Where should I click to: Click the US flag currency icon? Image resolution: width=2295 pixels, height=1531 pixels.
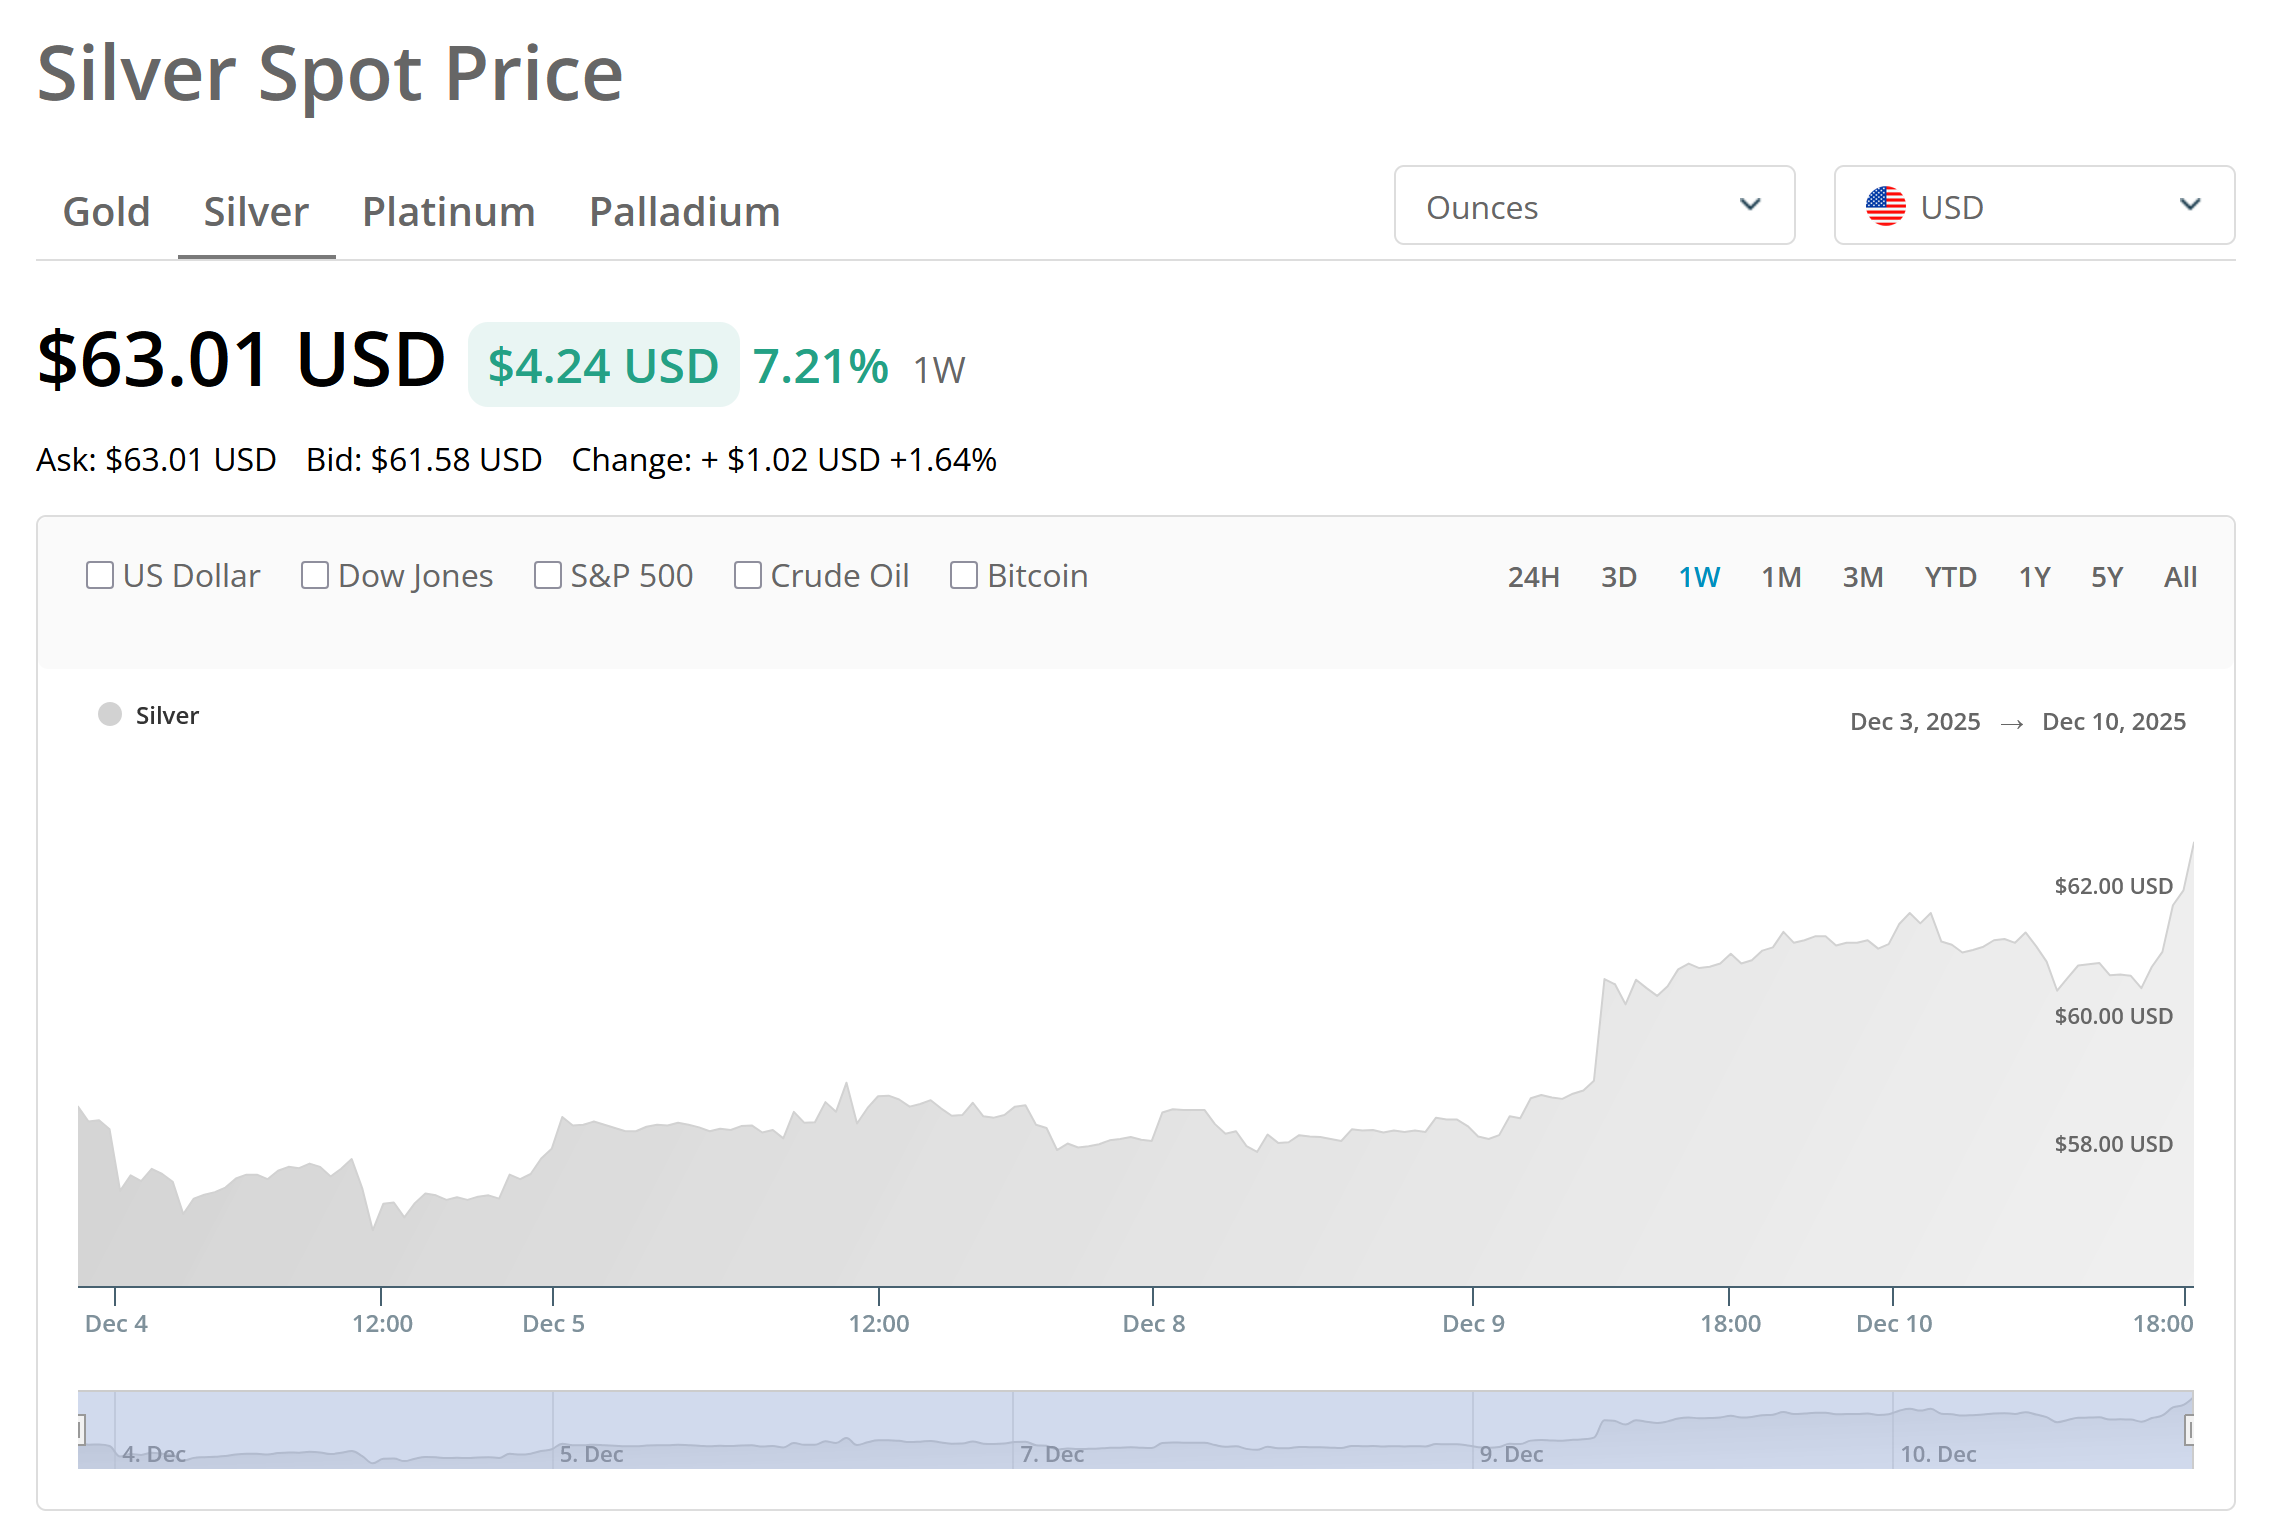[1885, 206]
